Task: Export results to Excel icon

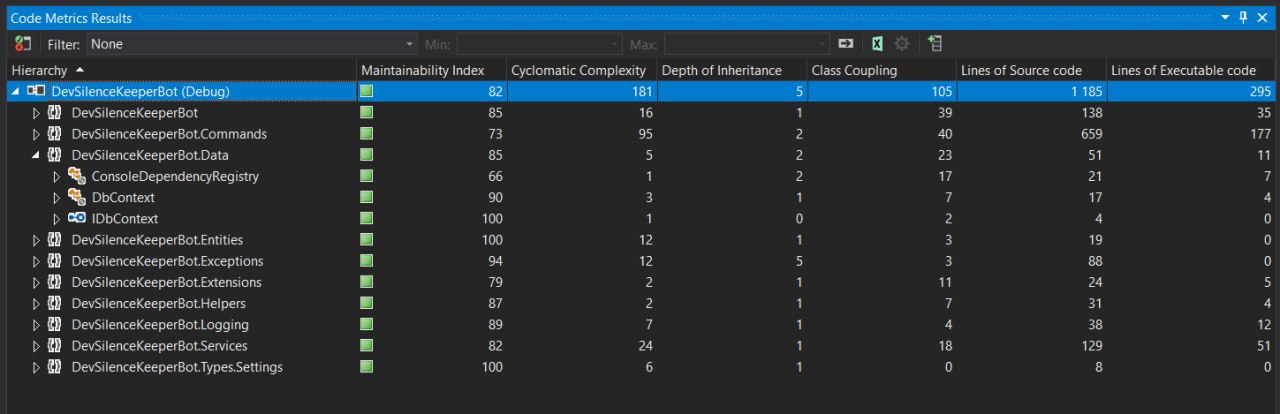Action: pos(876,44)
